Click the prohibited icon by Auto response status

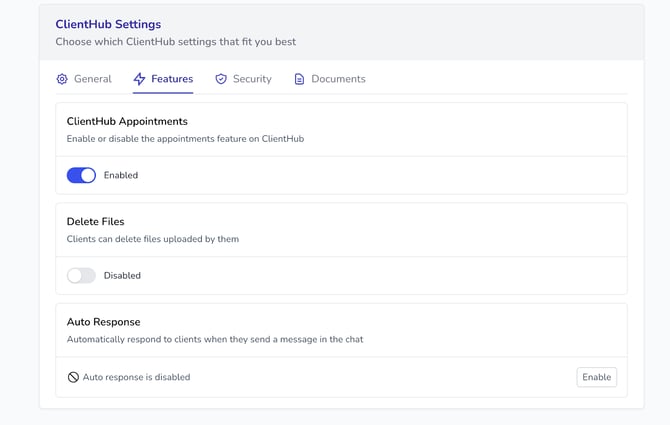(x=73, y=377)
